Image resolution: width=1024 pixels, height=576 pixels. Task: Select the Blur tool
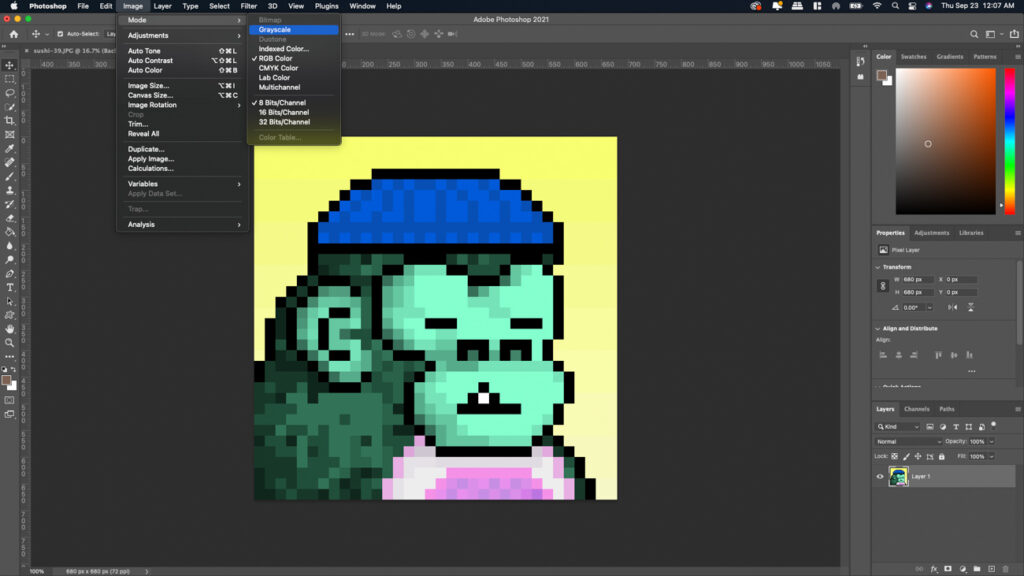pos(10,246)
